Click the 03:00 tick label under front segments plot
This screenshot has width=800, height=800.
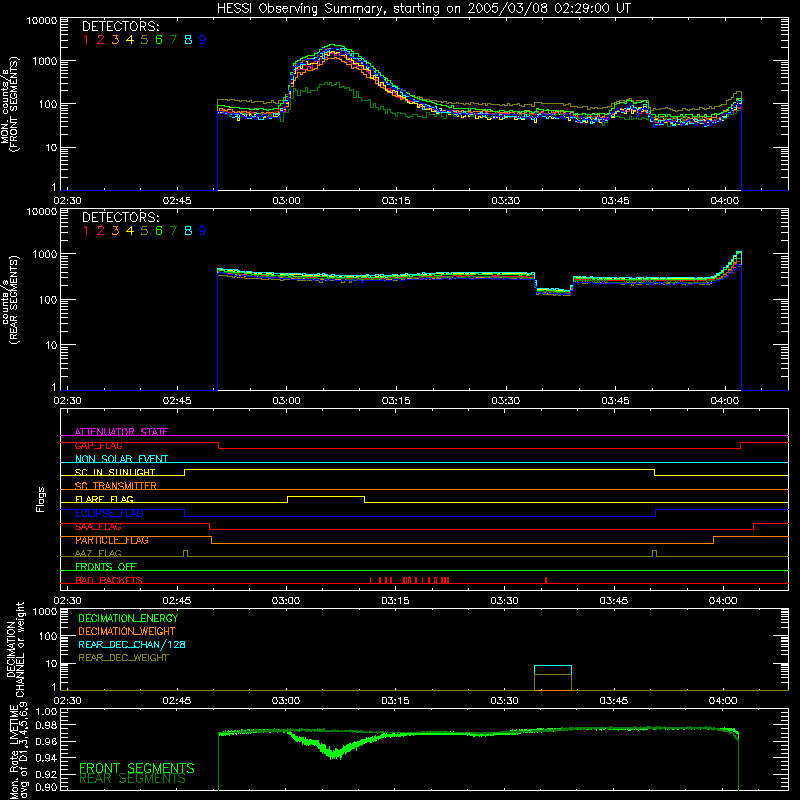[x=286, y=201]
